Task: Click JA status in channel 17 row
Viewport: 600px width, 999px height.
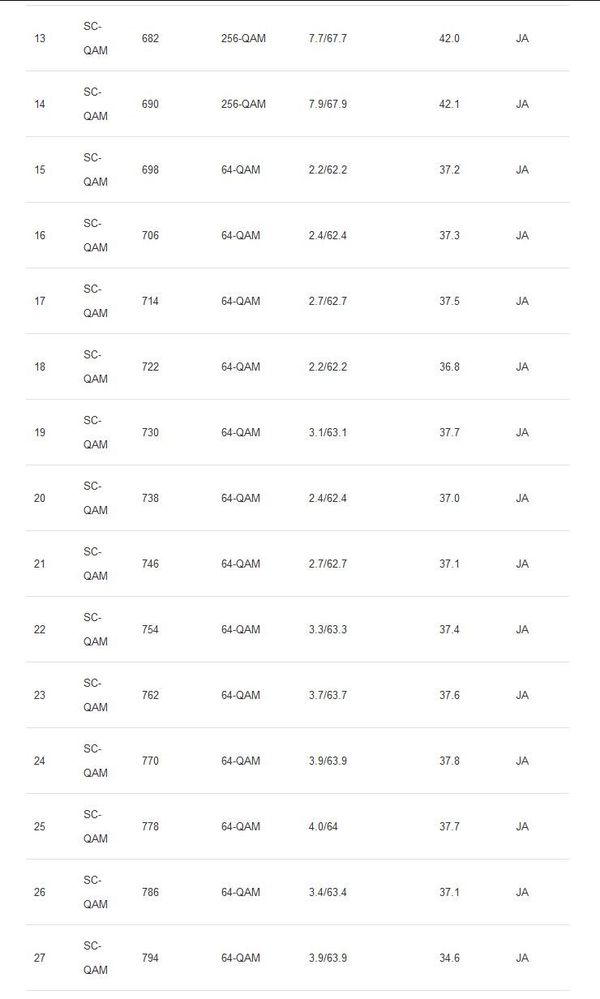Action: [522, 301]
